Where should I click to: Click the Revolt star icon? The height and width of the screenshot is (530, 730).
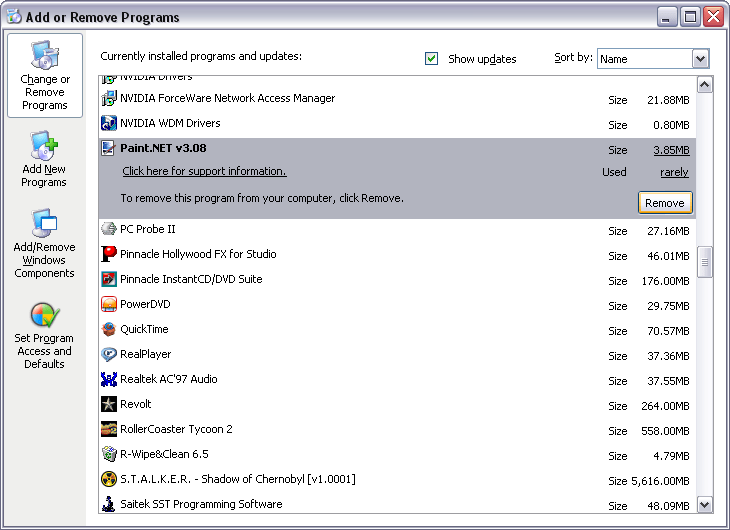tap(108, 404)
